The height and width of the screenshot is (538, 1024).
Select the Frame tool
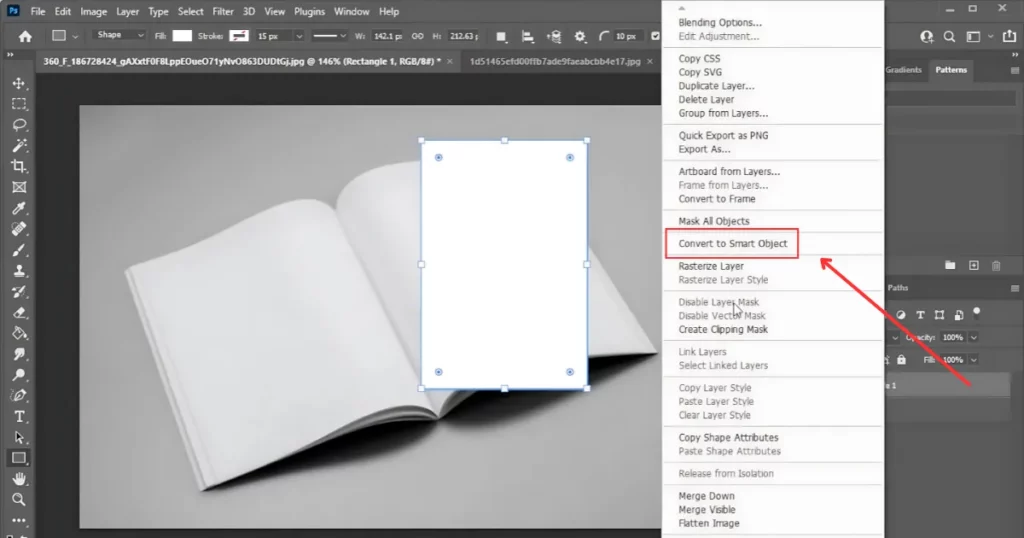[19, 187]
